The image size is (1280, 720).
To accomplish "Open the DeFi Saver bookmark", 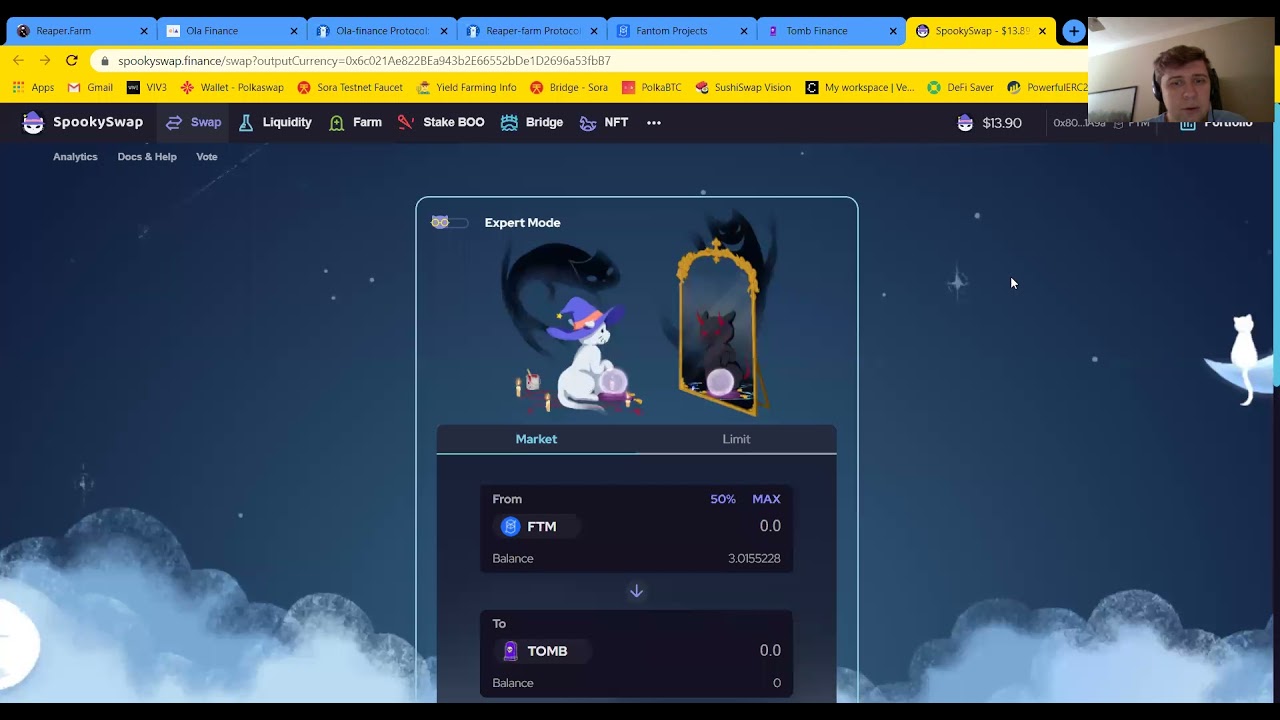I will [x=960, y=88].
